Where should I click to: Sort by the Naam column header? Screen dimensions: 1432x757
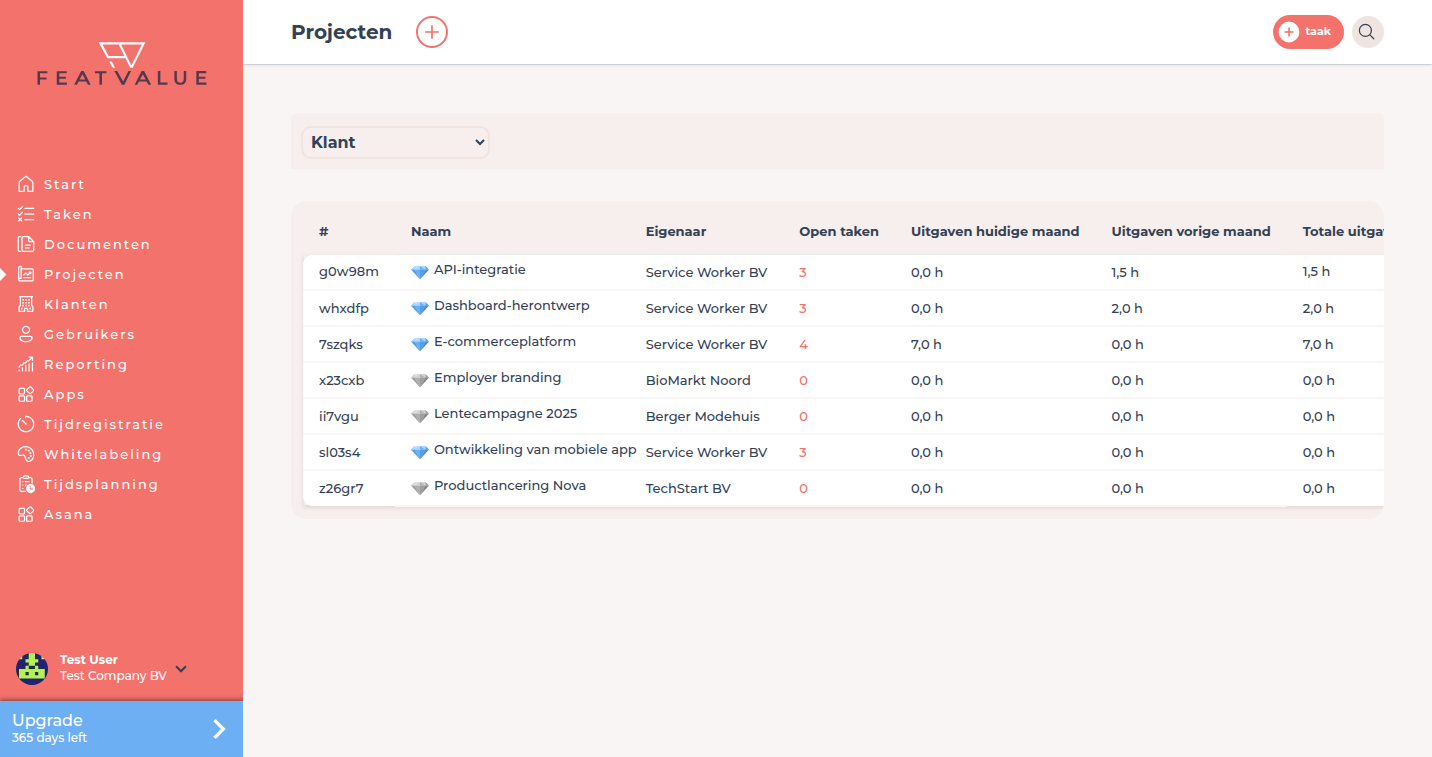point(431,232)
